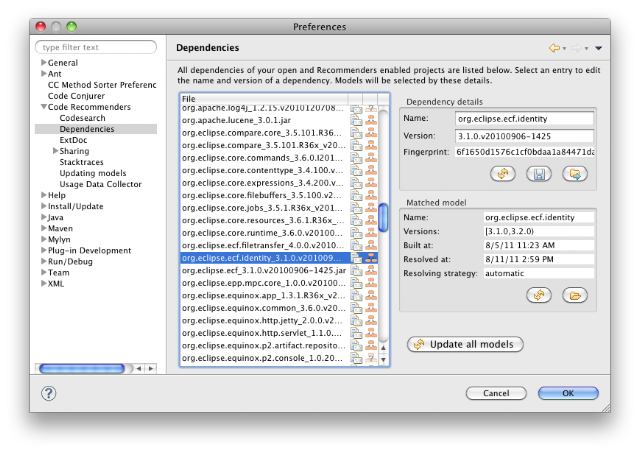This screenshot has width=640, height=453.
Task: Select Updating models preferences page
Action: (93, 173)
